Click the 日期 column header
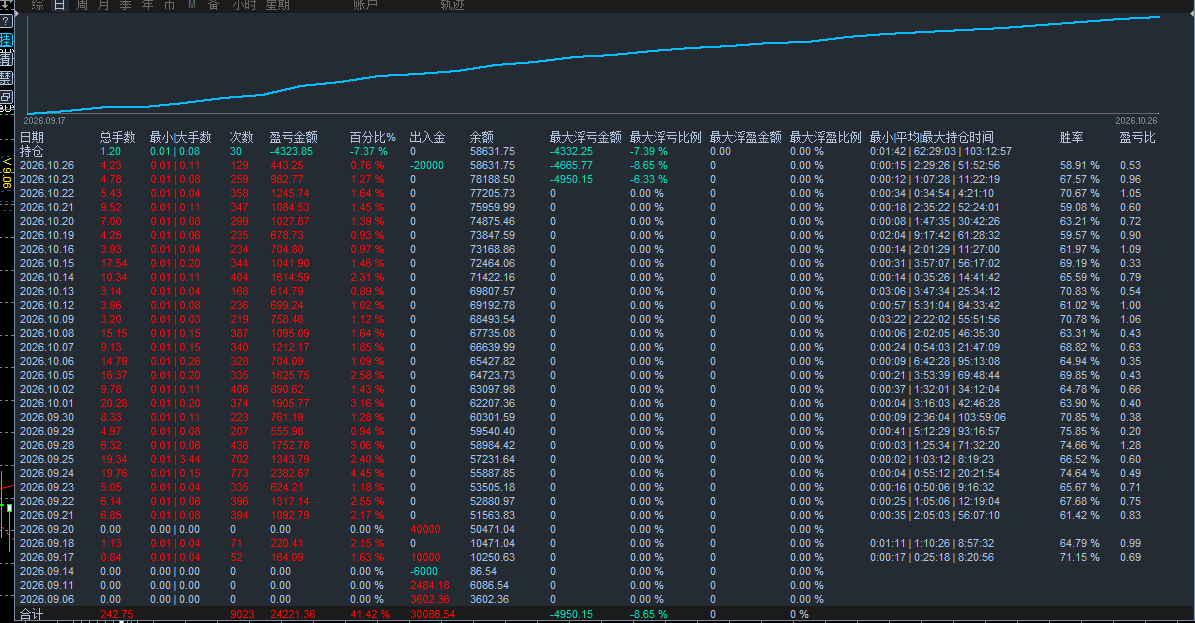1195x623 pixels. pos(32,137)
